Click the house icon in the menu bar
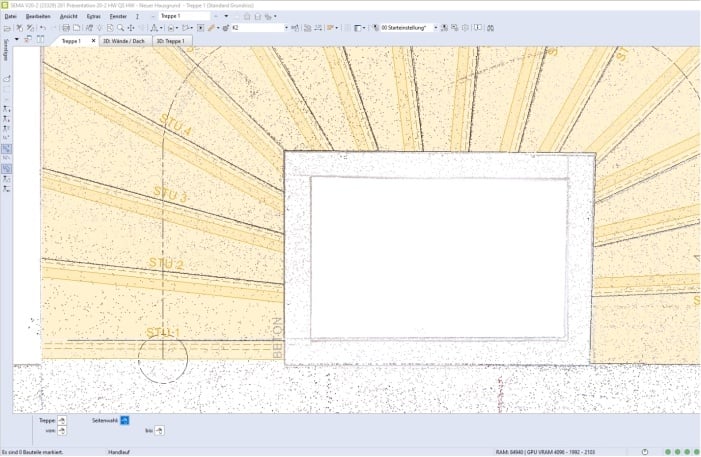701x457 pixels. (247, 17)
